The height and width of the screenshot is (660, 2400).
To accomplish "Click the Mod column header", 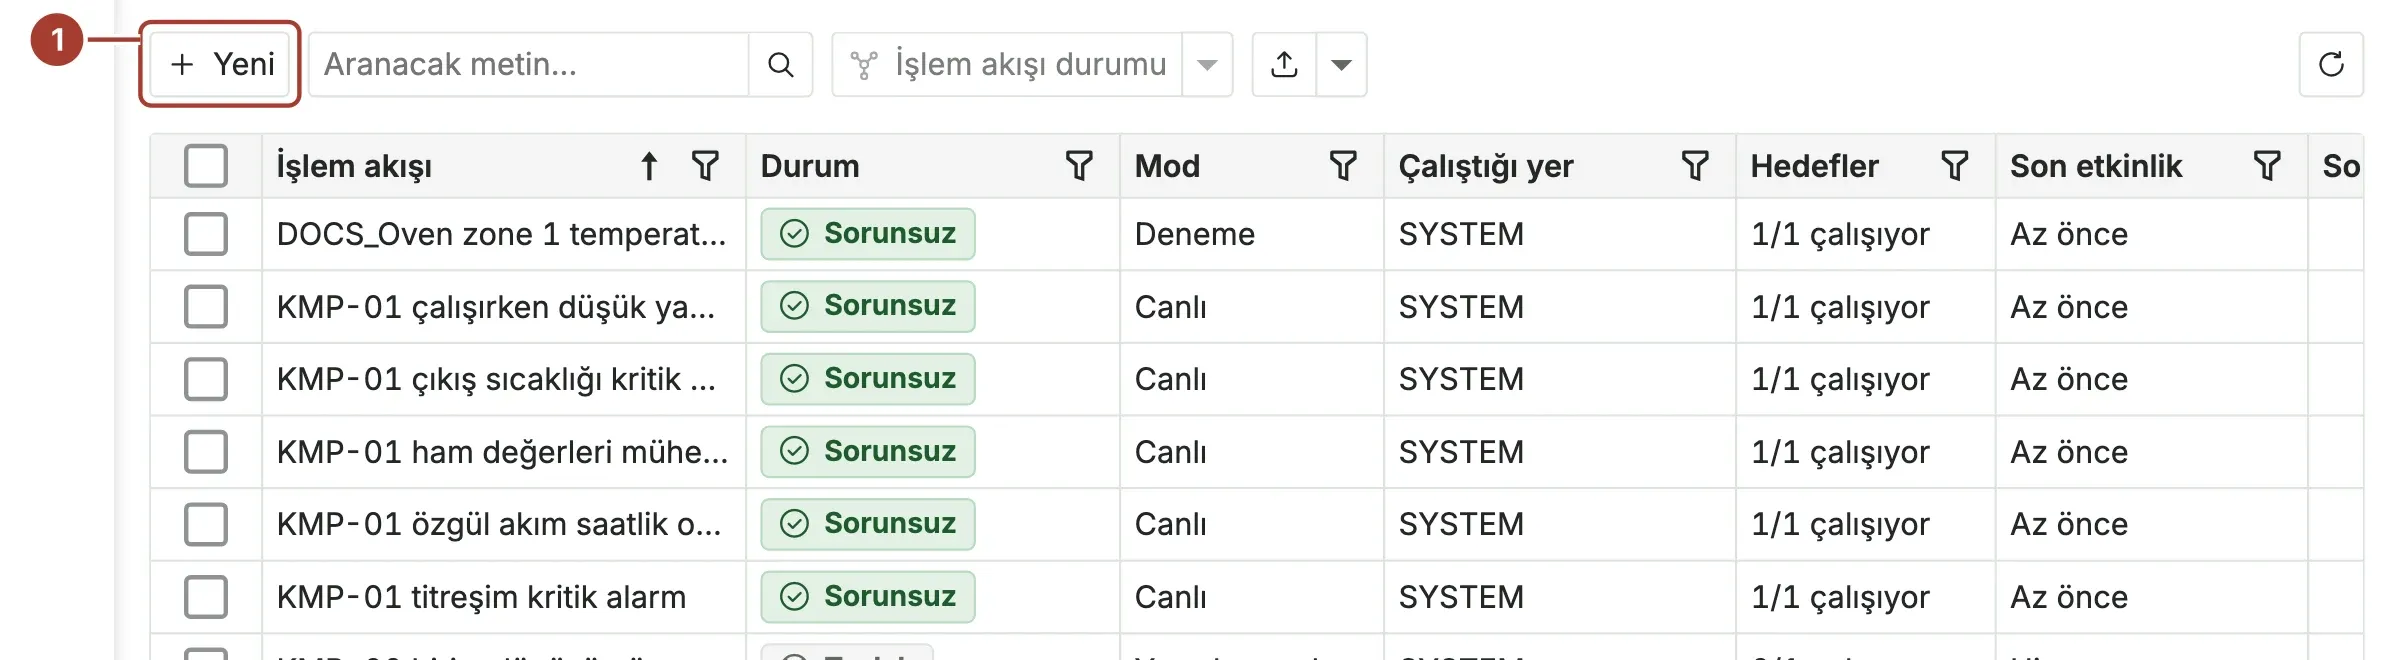I will (x=1167, y=166).
